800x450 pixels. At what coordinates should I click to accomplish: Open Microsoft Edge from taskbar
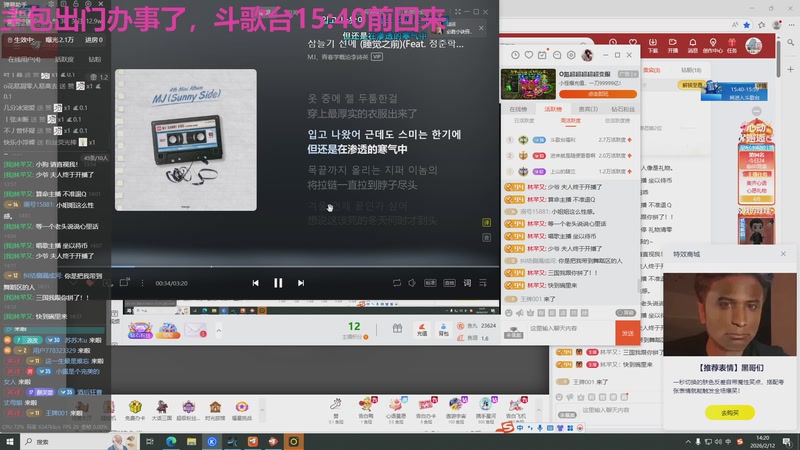point(170,441)
